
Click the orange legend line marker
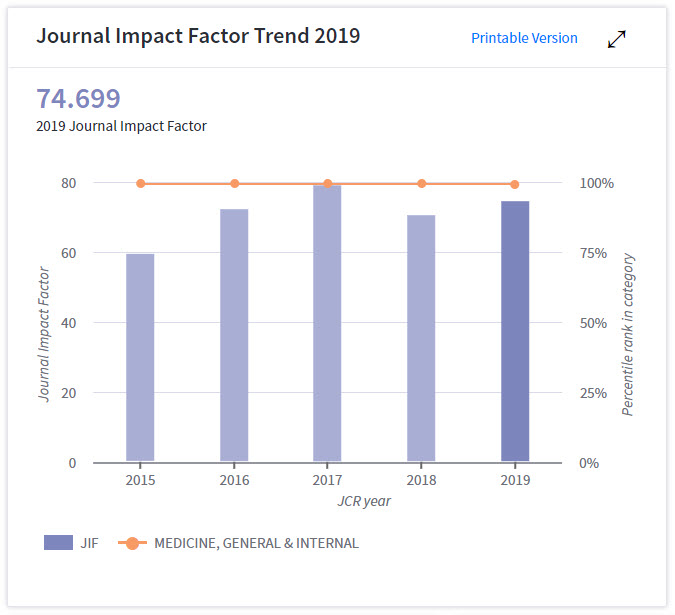coord(132,543)
